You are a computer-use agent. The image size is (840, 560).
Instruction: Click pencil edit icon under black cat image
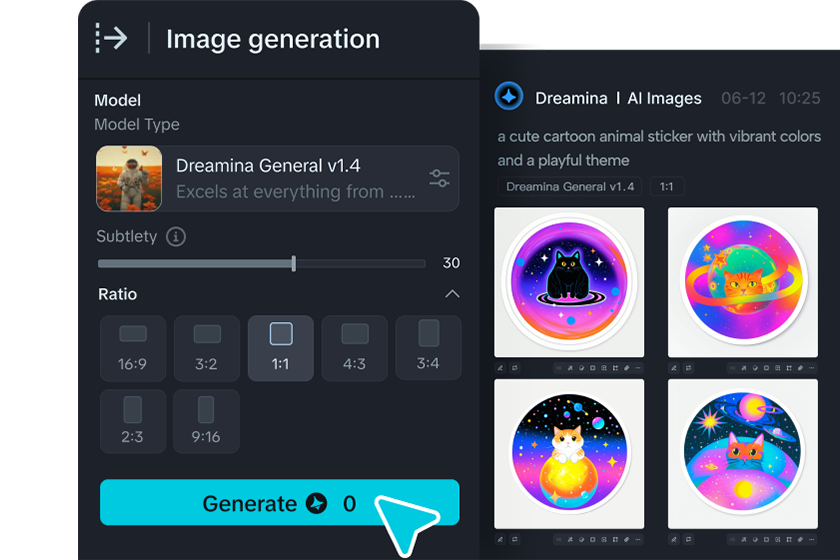(500, 368)
